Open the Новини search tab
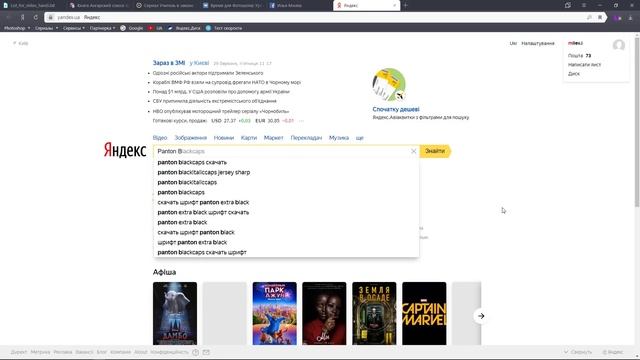This screenshot has height=360, width=640. coord(224,138)
